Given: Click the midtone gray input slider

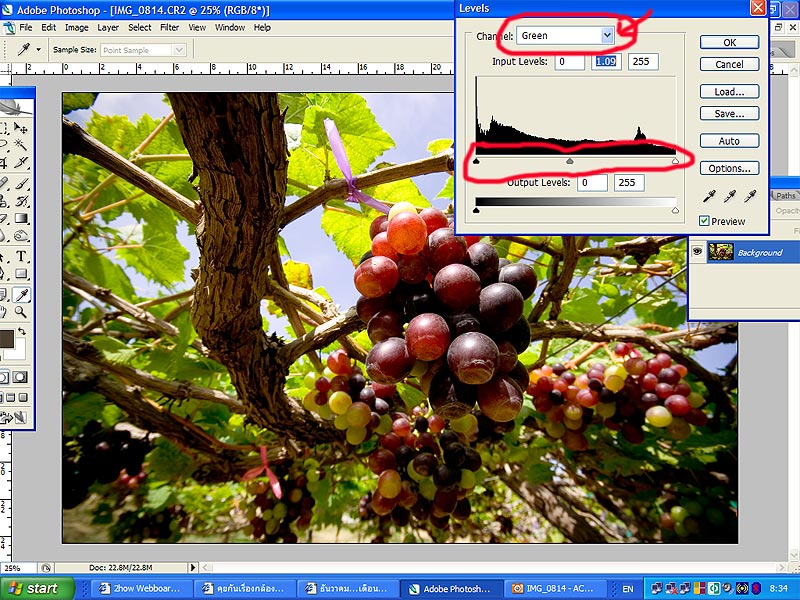Looking at the screenshot, I should coord(570,161).
